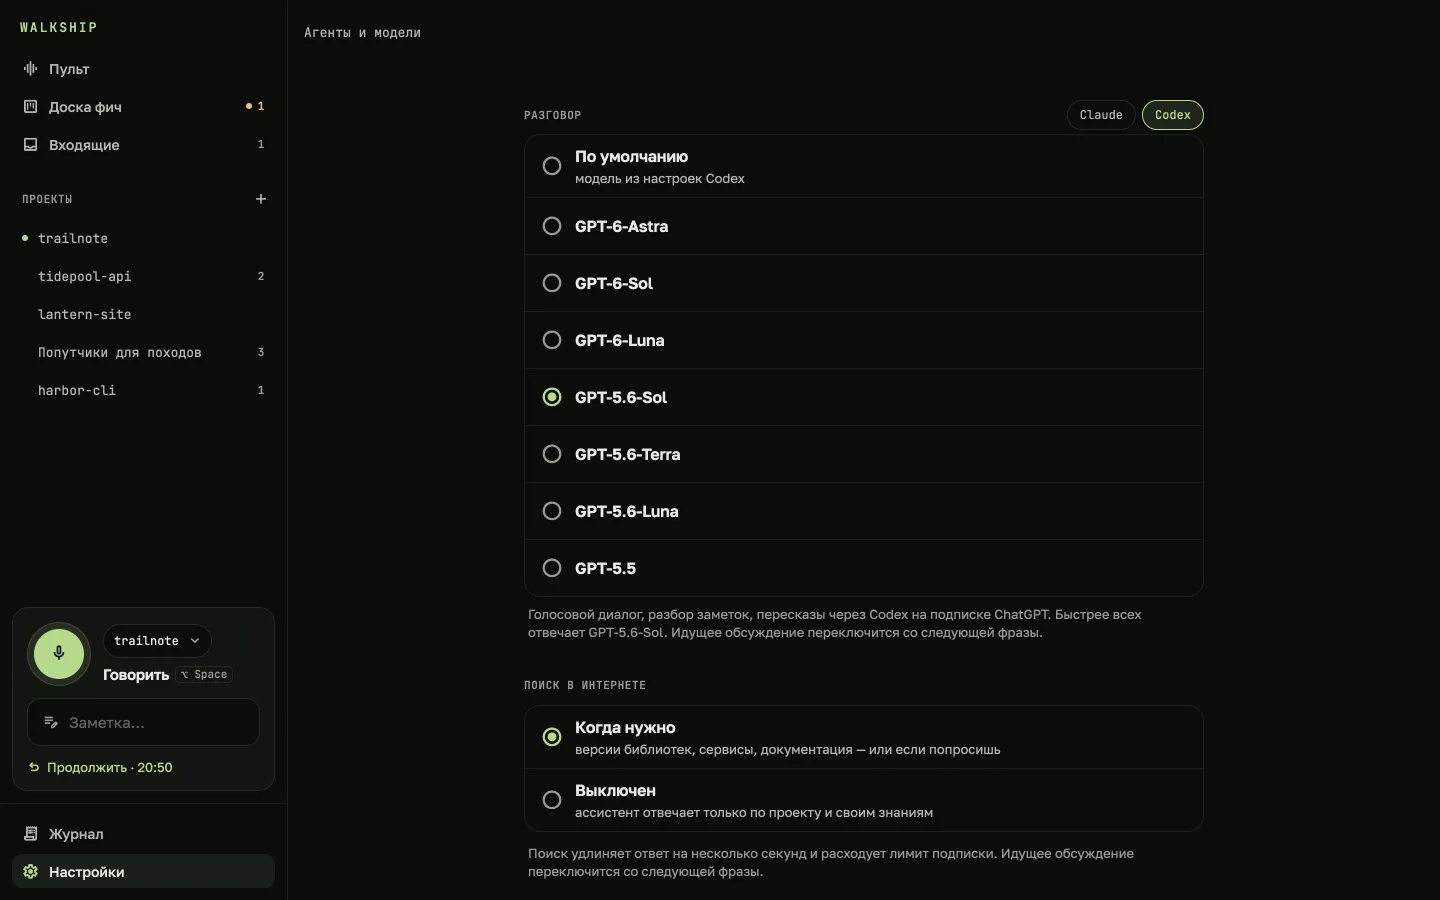Click the WALKSHIP logo
Screen dimensions: 1440x900
click(x=59, y=28)
